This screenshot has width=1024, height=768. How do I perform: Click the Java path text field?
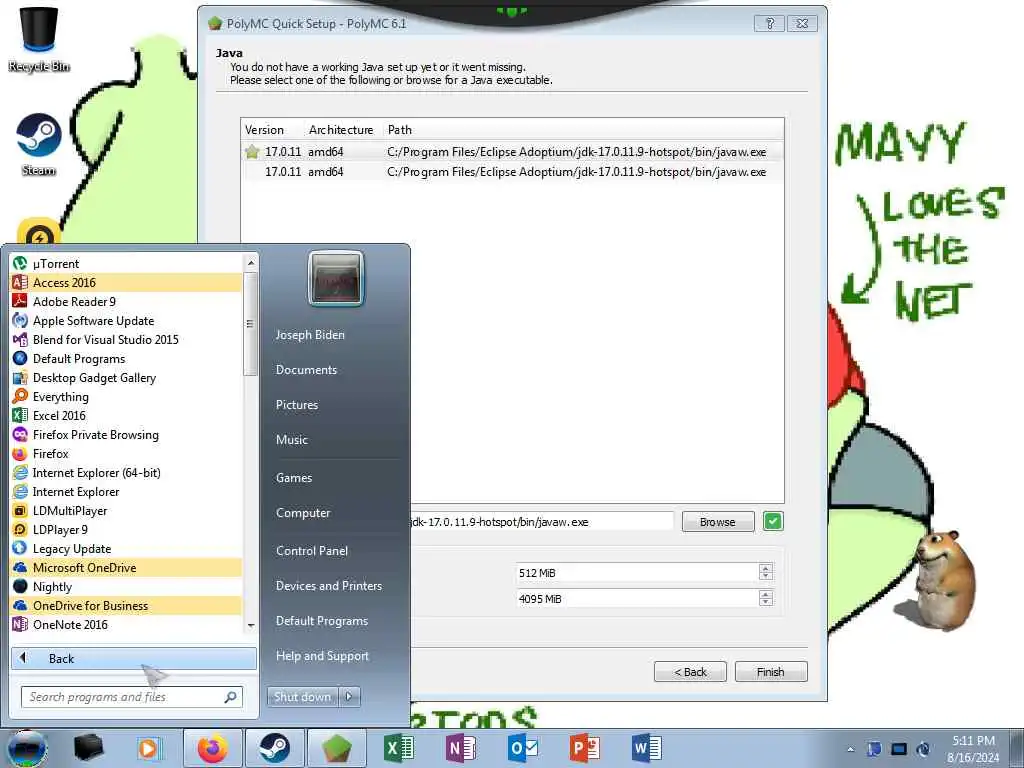click(542, 522)
